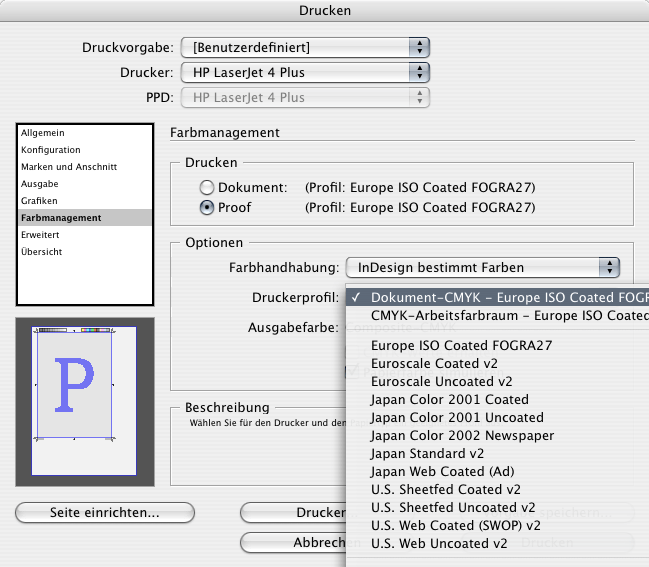
Task: Choose Europe ISO Coated FOGRA27 profile
Action: (461, 345)
